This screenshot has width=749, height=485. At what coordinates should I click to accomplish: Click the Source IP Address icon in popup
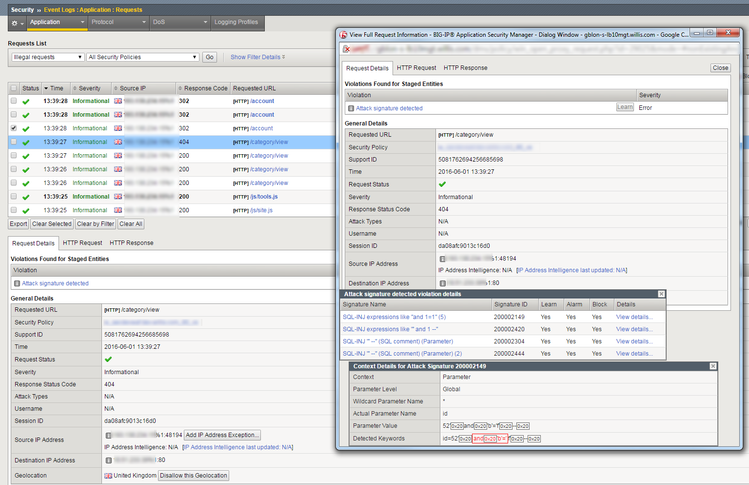[x=442, y=259]
